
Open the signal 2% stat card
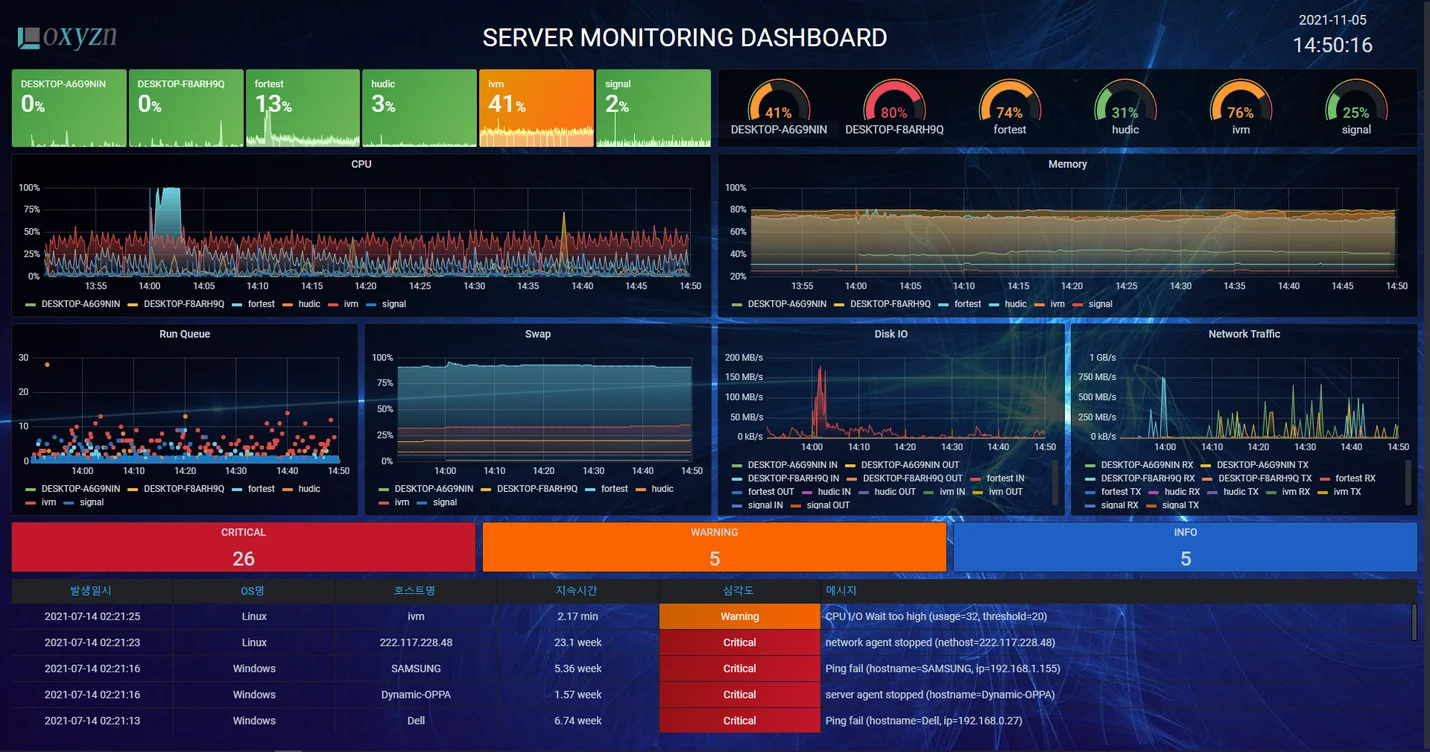(x=653, y=108)
